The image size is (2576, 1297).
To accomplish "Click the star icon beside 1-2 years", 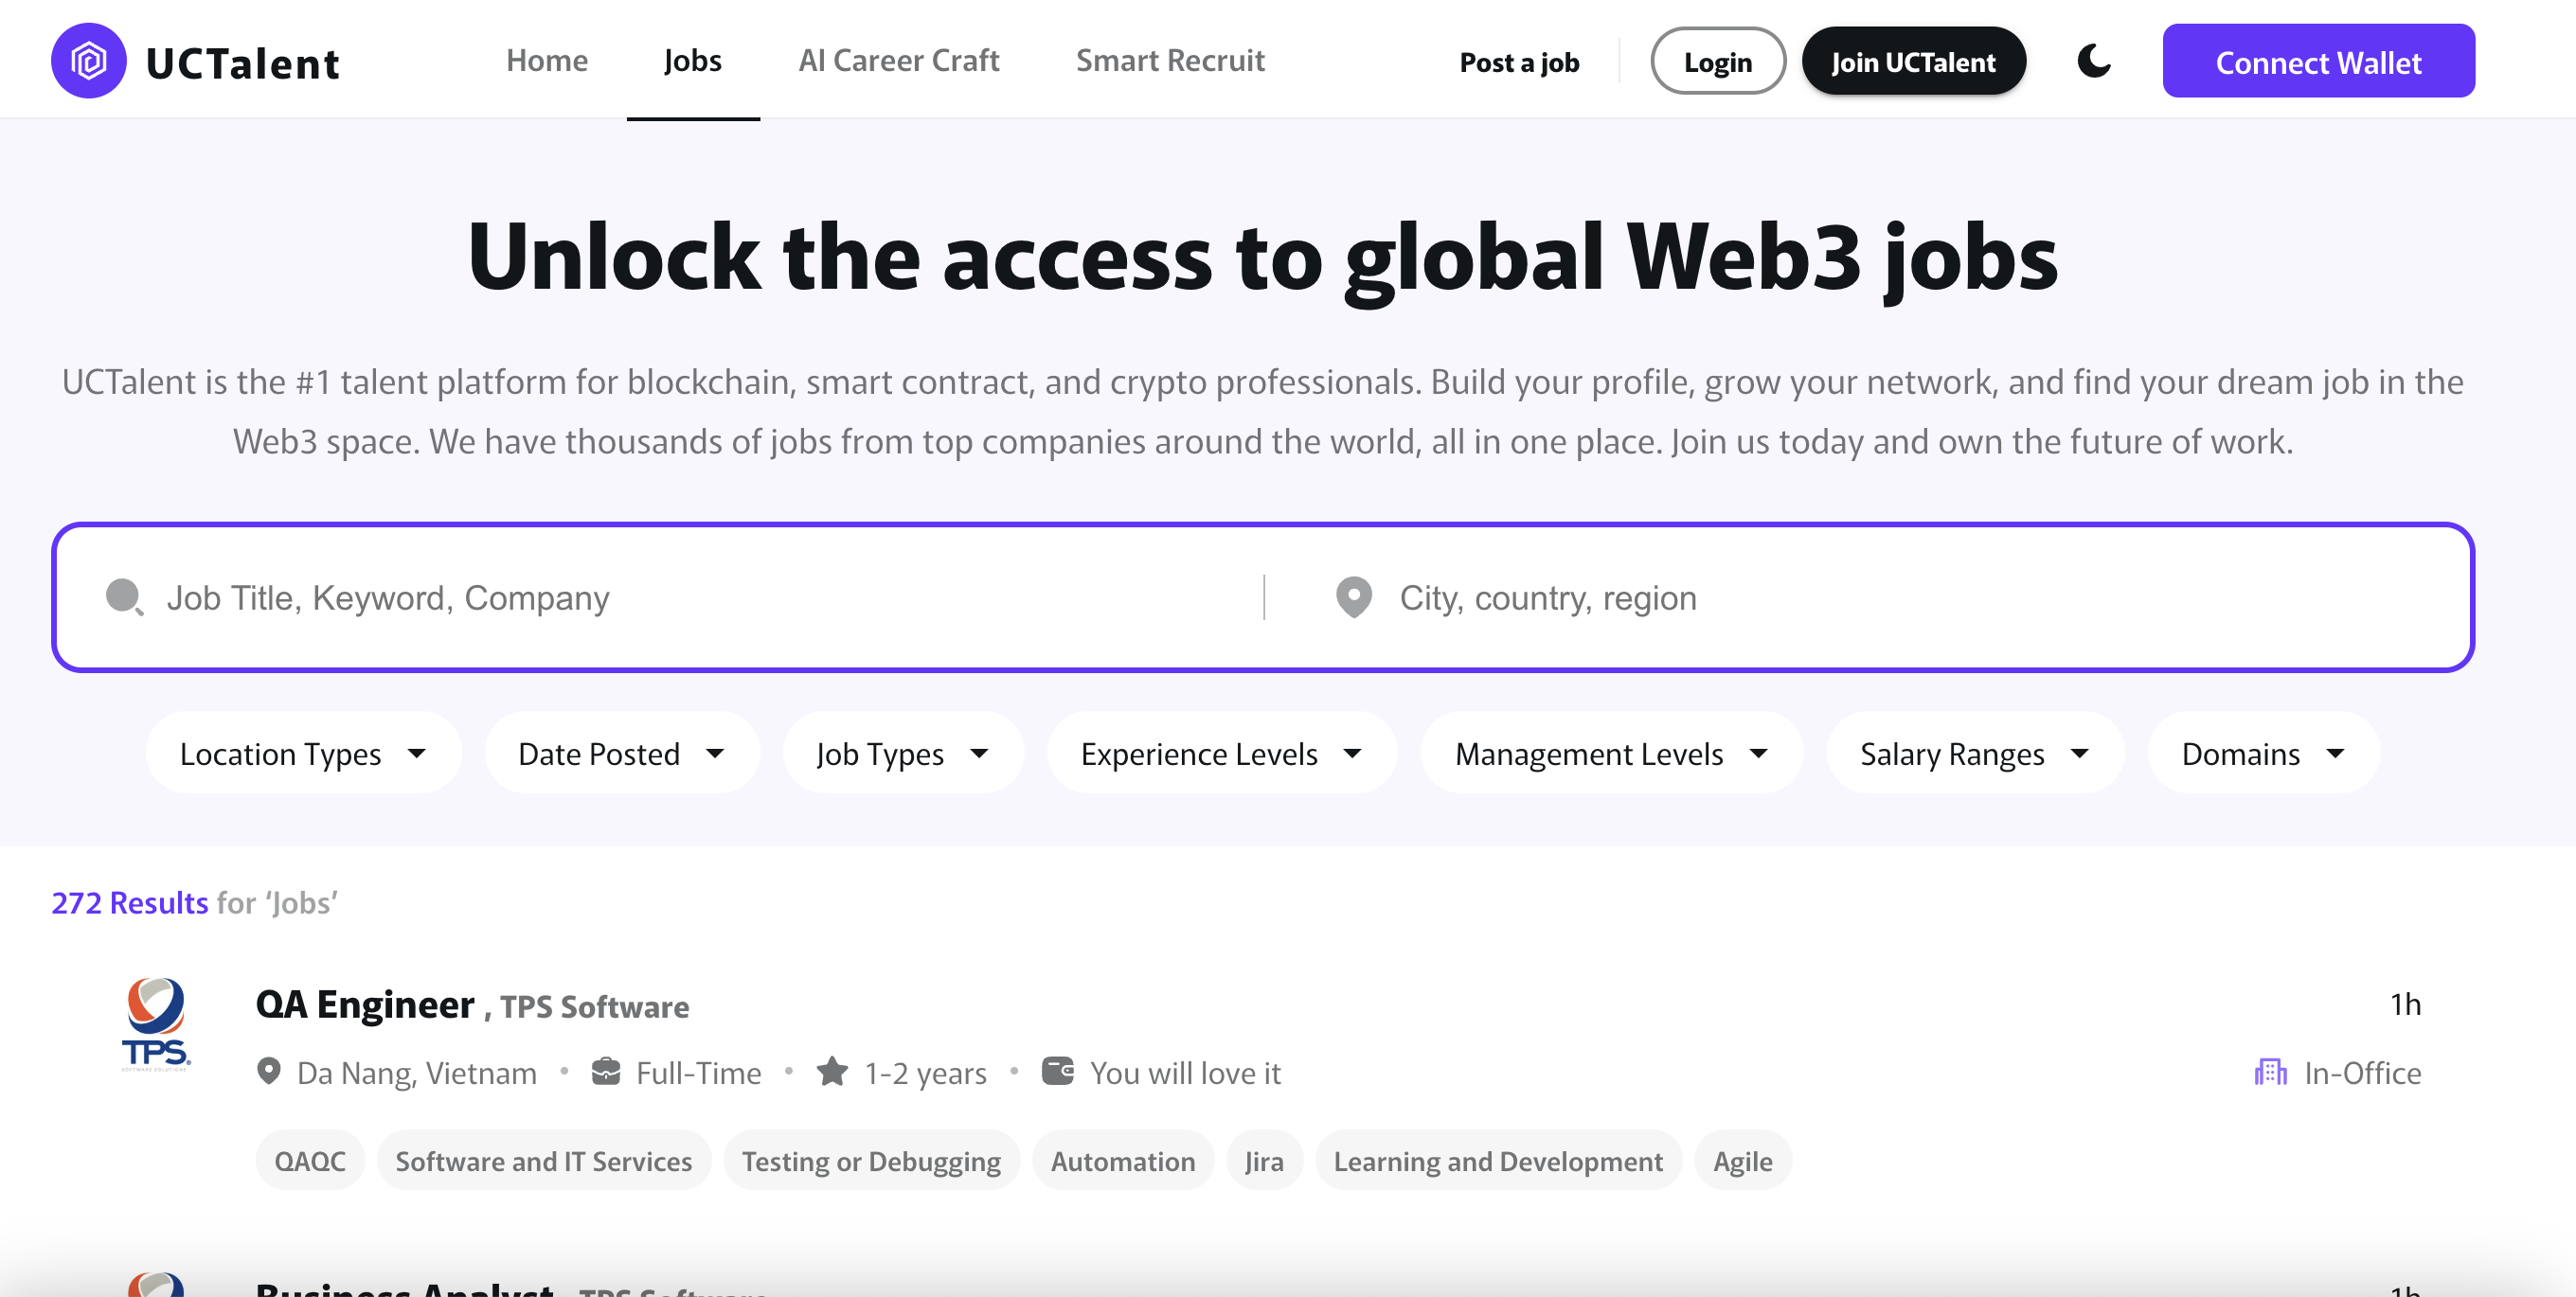I will point(832,1071).
